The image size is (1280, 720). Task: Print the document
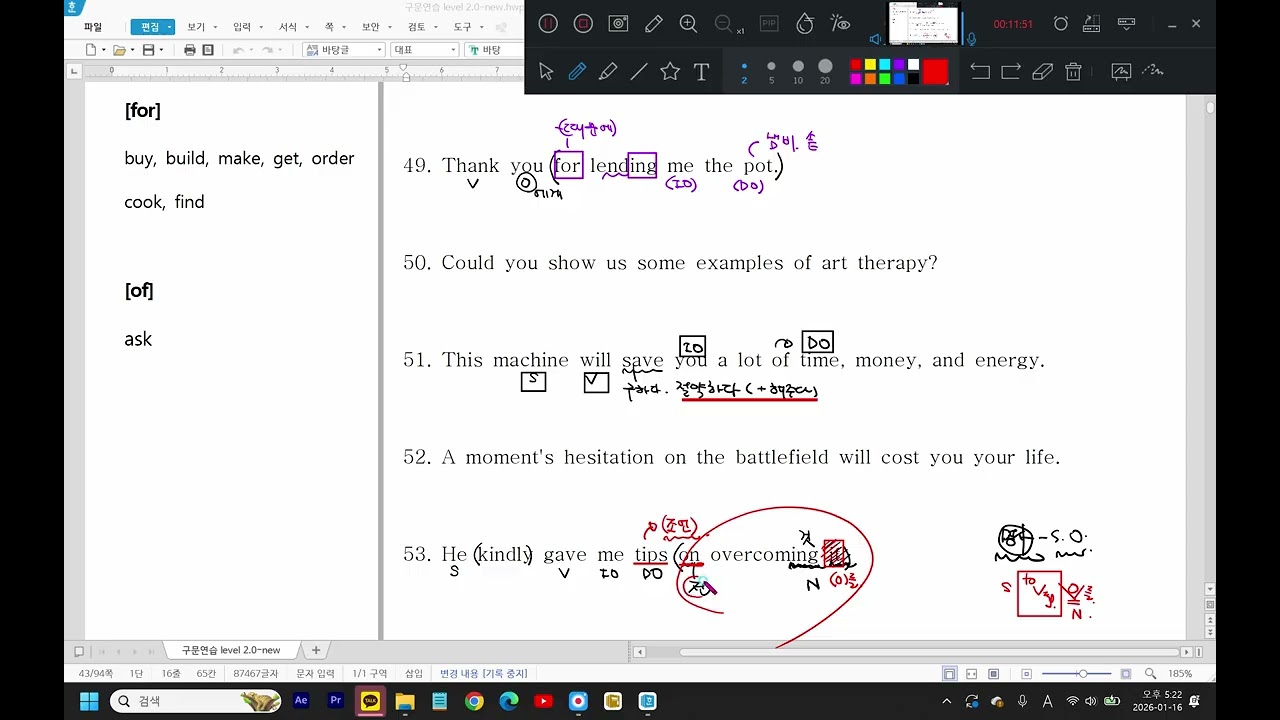[190, 50]
